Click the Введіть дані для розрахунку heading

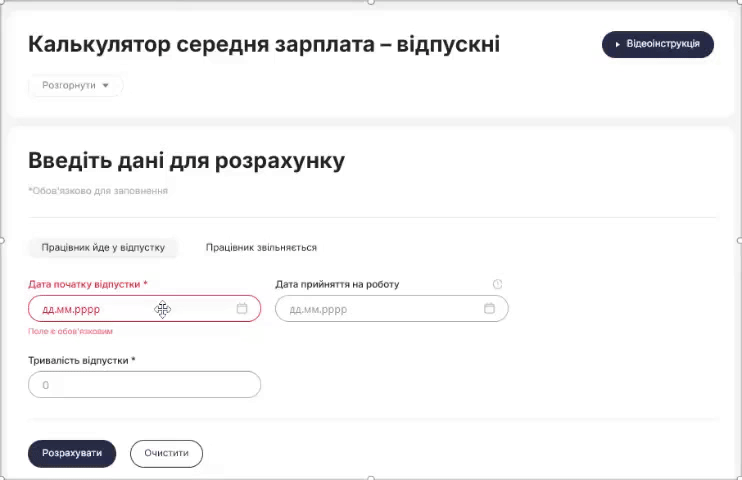coord(186,161)
